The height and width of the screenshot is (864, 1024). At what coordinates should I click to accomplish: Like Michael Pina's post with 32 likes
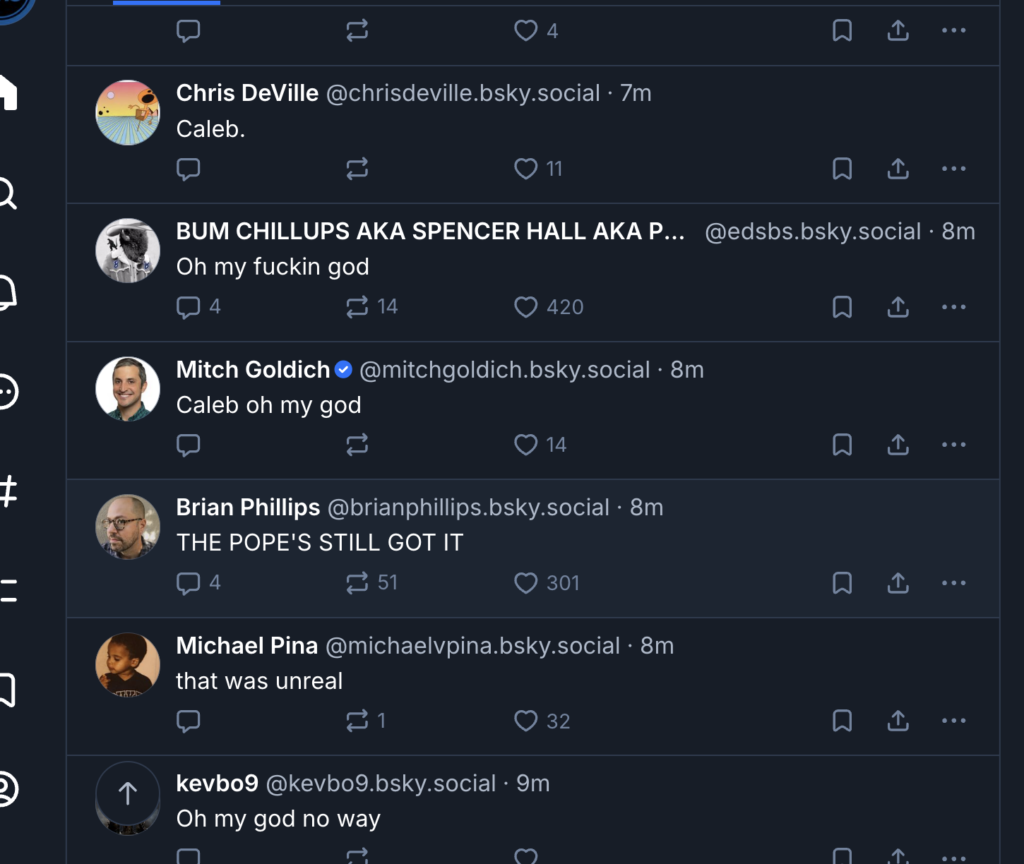click(x=526, y=721)
